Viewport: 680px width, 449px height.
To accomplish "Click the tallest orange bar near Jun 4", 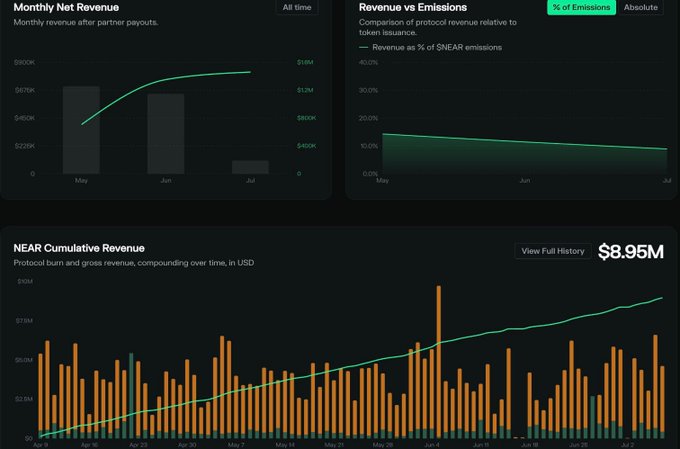I will [x=438, y=361].
